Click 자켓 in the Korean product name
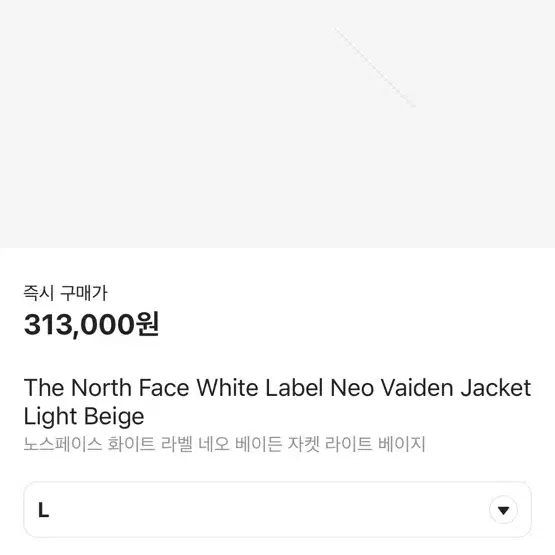Viewport: 555px width, 555px height. [304, 444]
